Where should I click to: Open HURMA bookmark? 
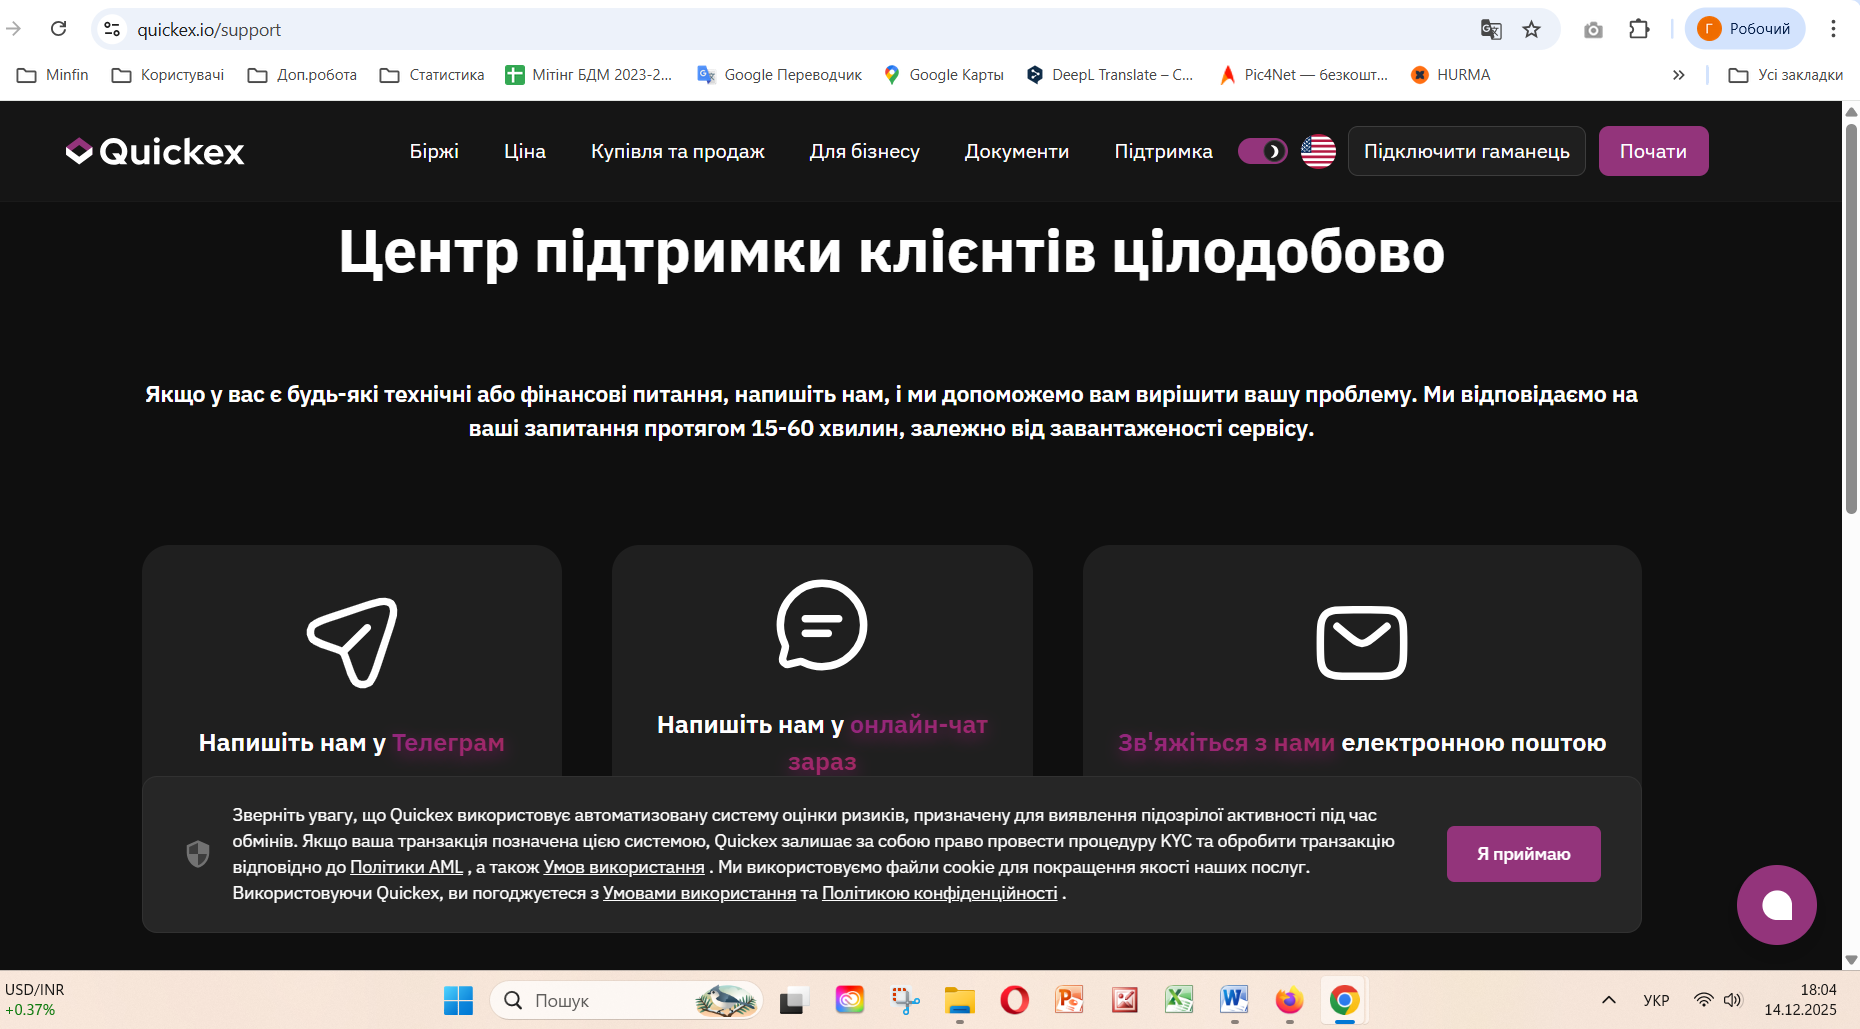[x=1450, y=75]
